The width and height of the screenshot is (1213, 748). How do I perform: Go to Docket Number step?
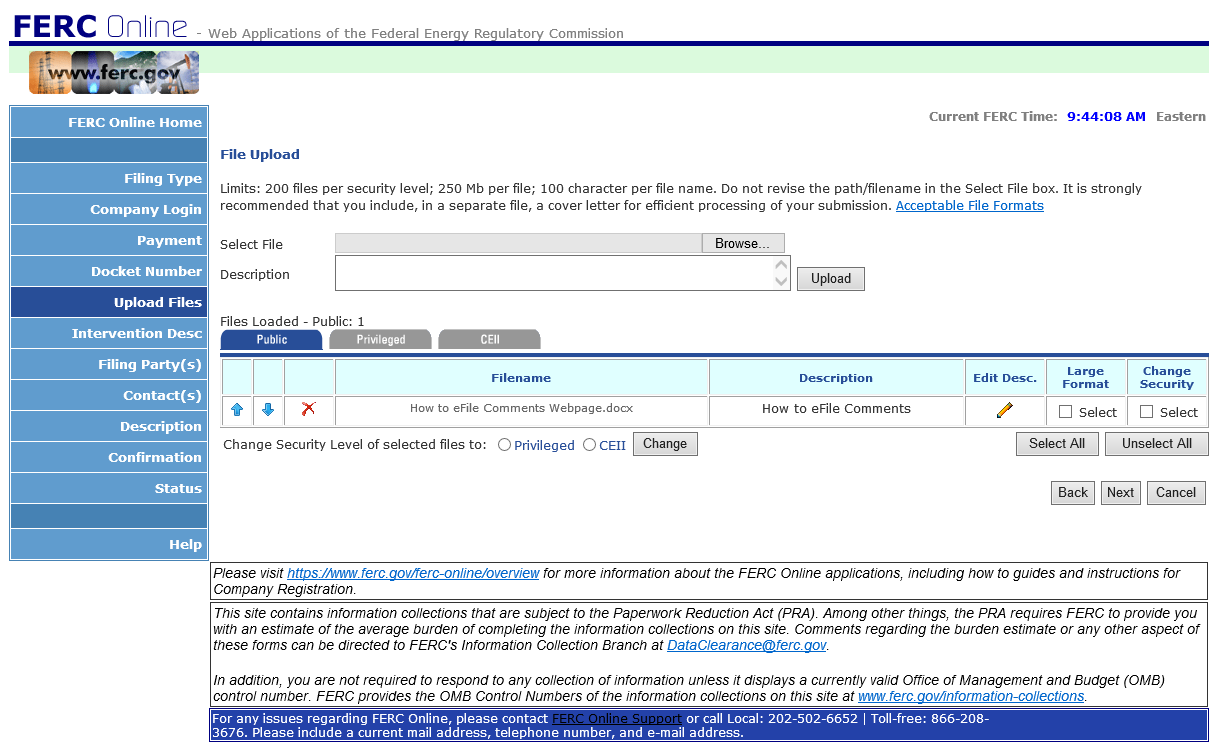click(109, 271)
